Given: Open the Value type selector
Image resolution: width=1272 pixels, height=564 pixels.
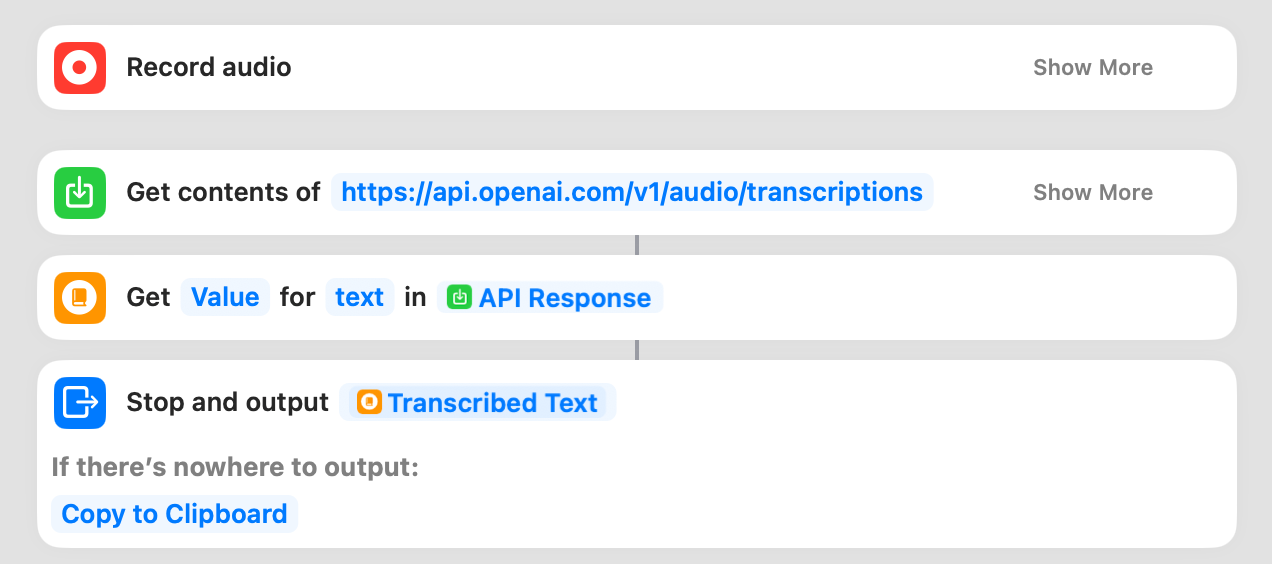Looking at the screenshot, I should click(225, 298).
